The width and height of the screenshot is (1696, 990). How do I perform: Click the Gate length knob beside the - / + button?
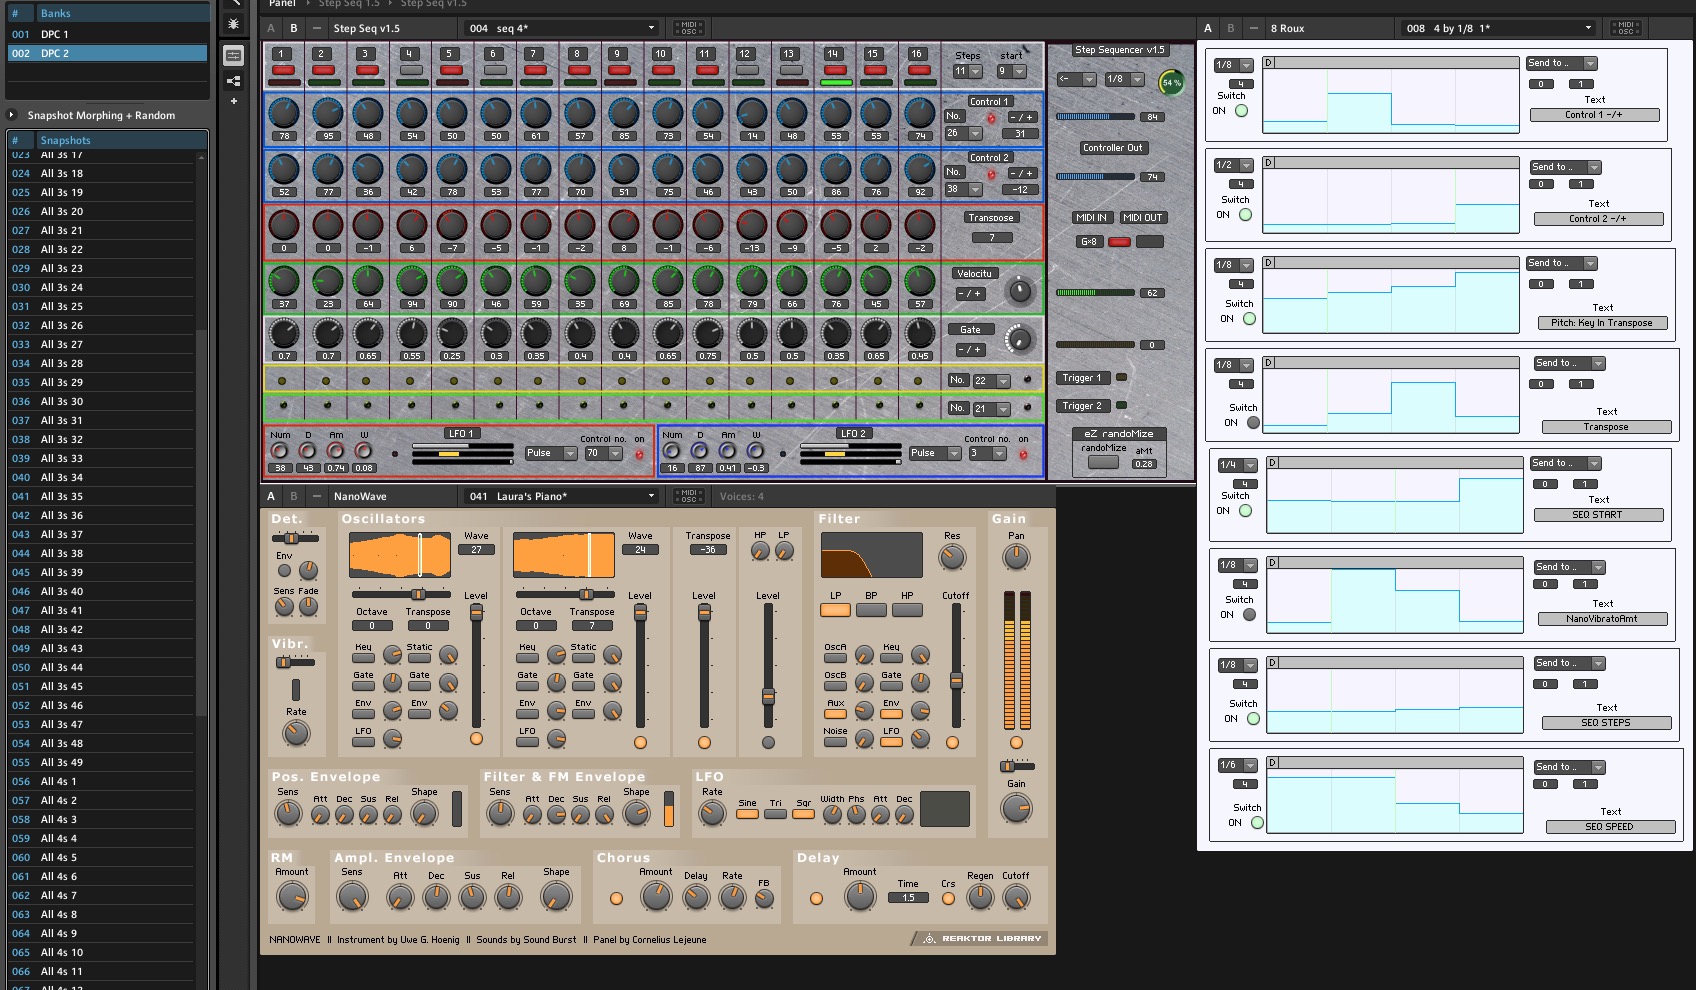(1019, 340)
